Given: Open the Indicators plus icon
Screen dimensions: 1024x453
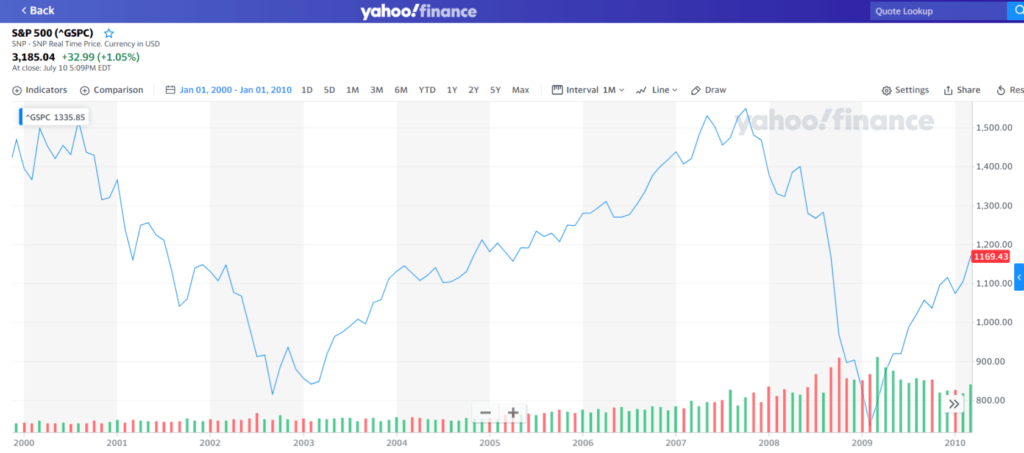Looking at the screenshot, I should tap(16, 90).
